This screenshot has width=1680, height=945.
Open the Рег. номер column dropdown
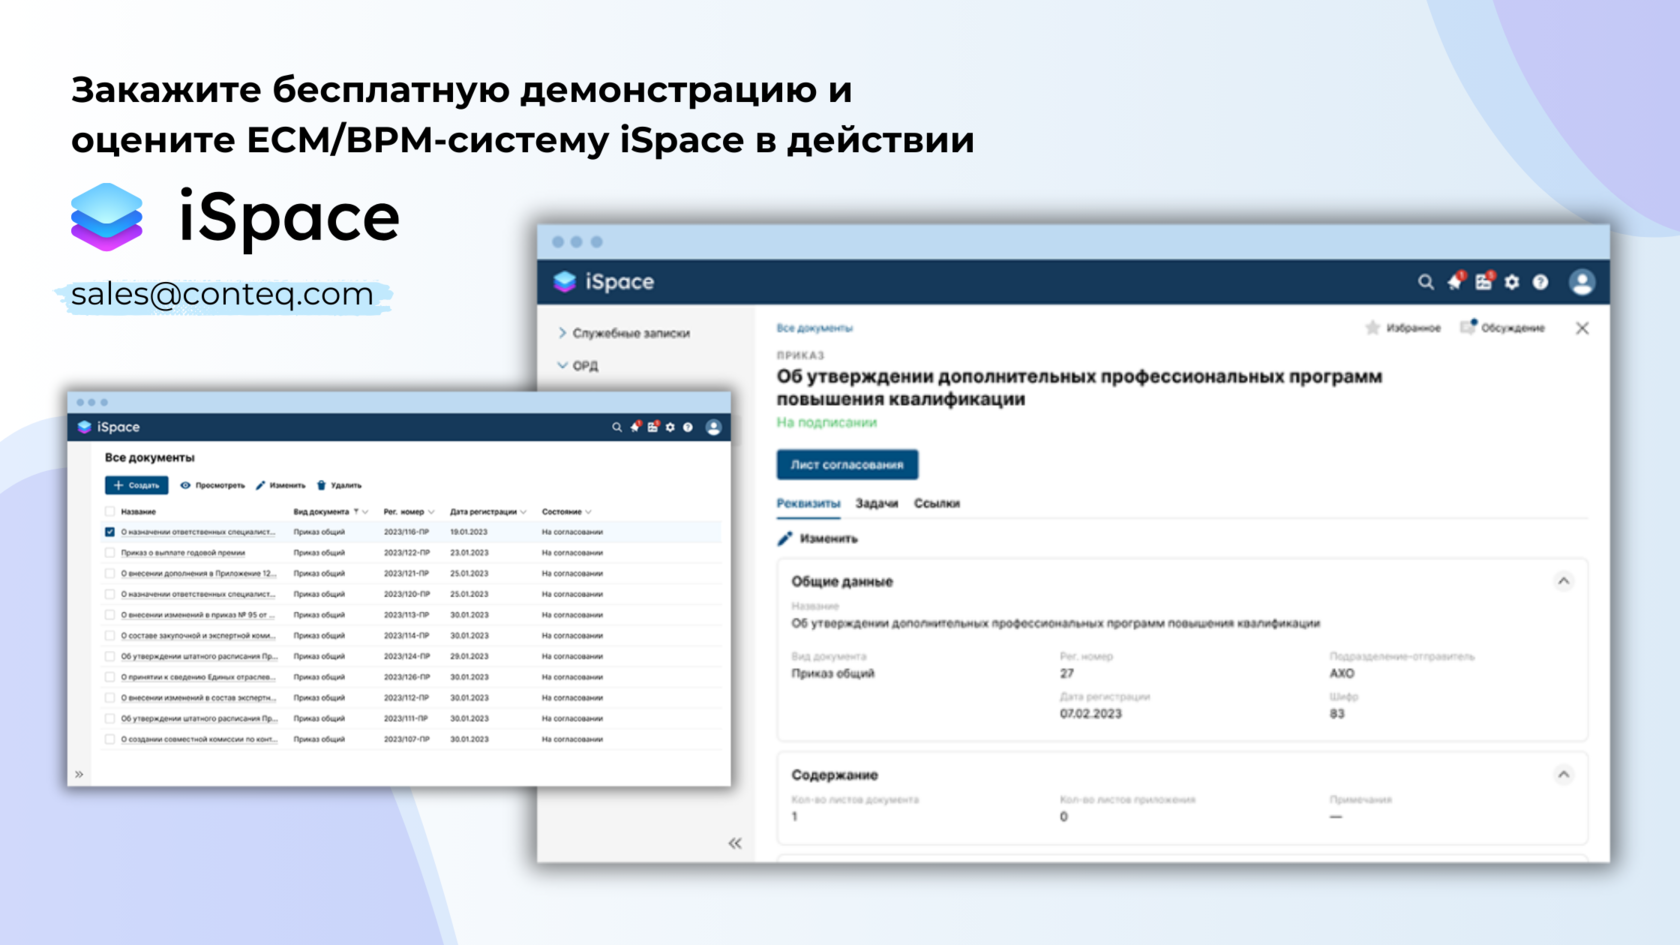431,512
